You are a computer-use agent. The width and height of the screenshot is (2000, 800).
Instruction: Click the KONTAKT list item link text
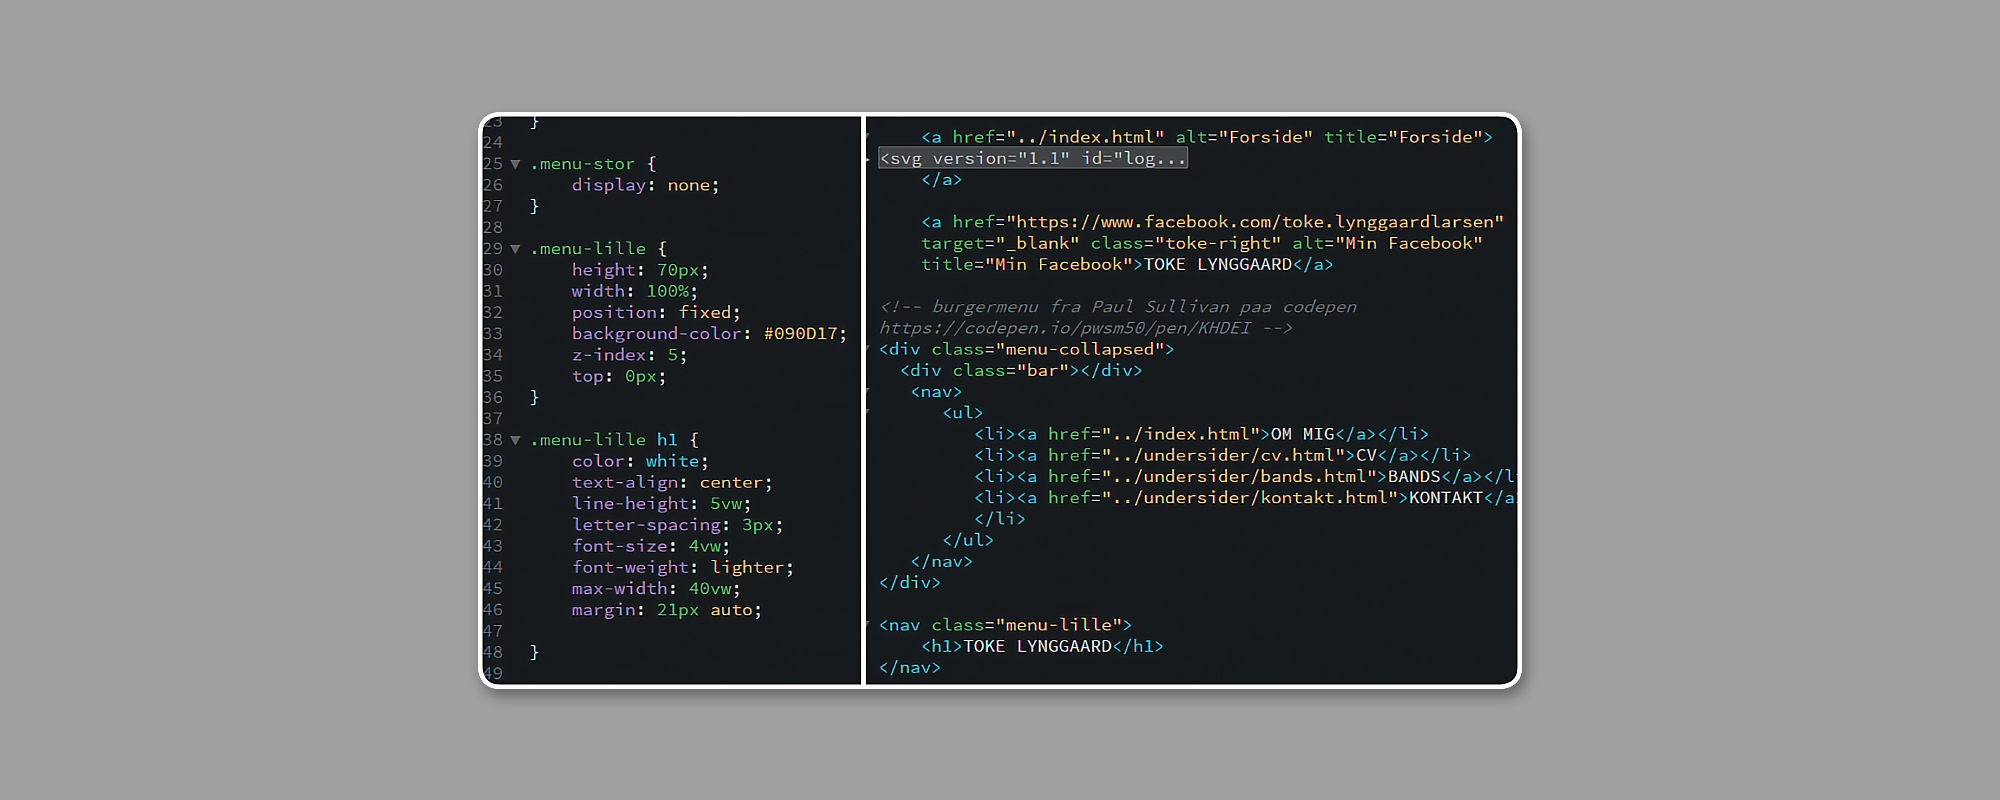tap(1445, 498)
